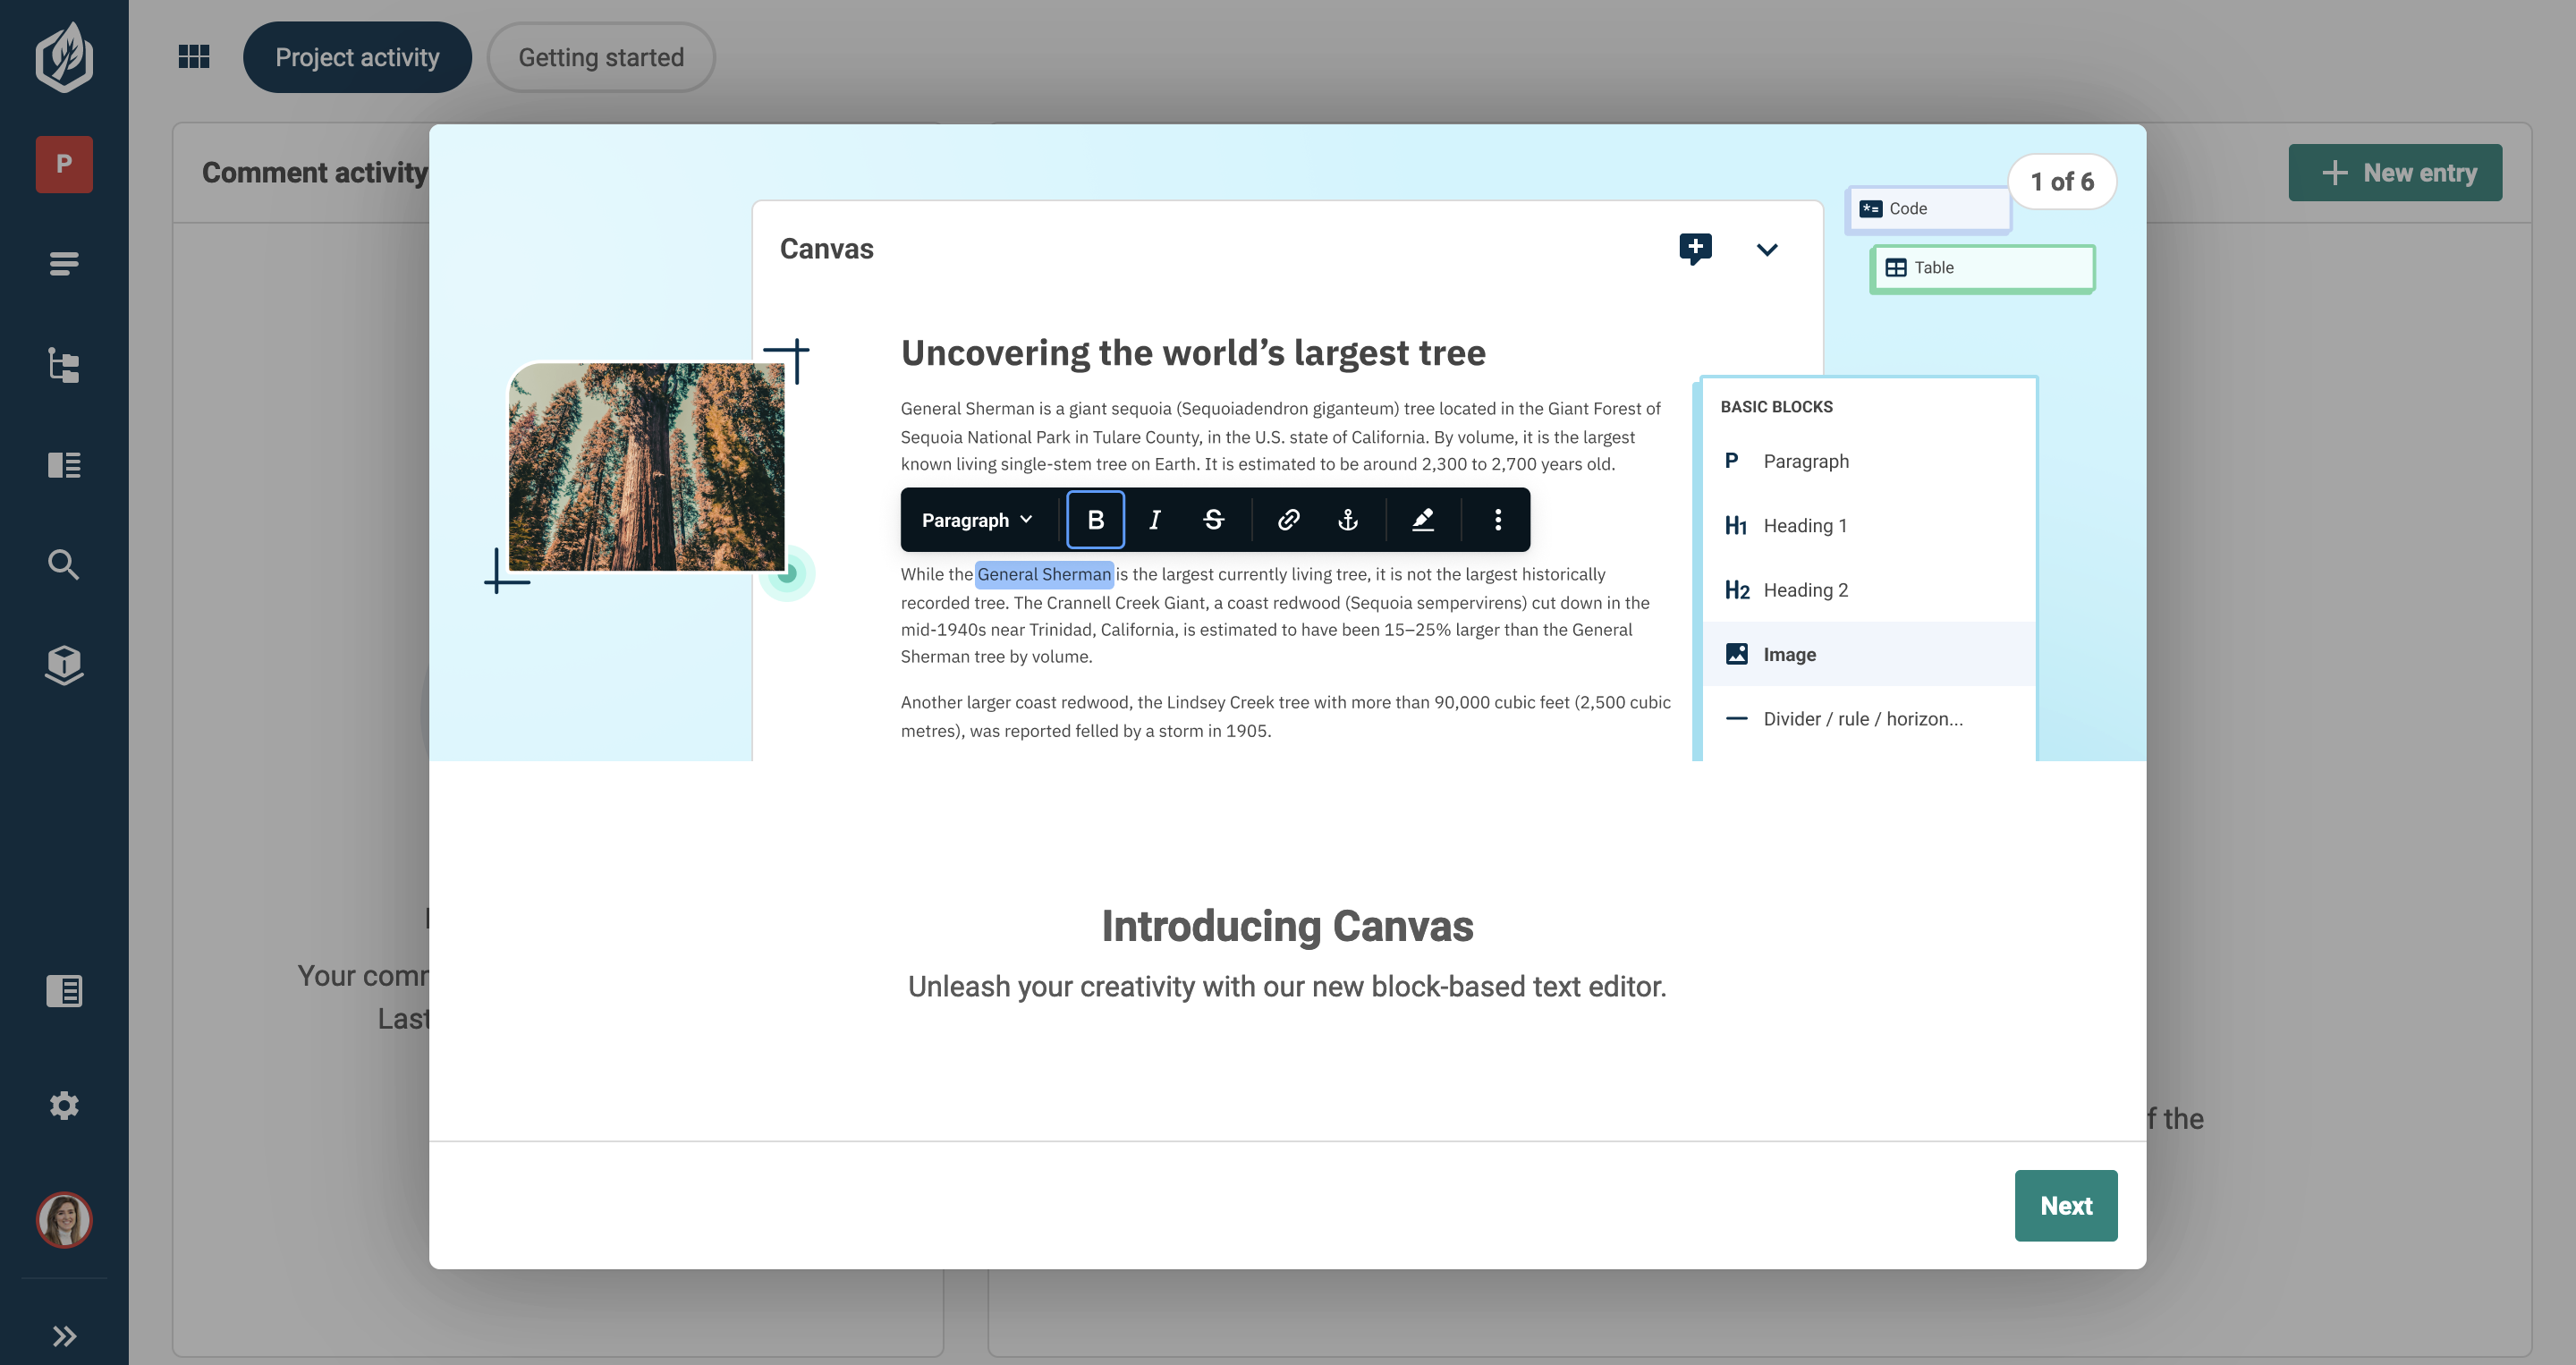Toggle italic formatting in the toolbar
2576x1365 pixels.
1154,520
